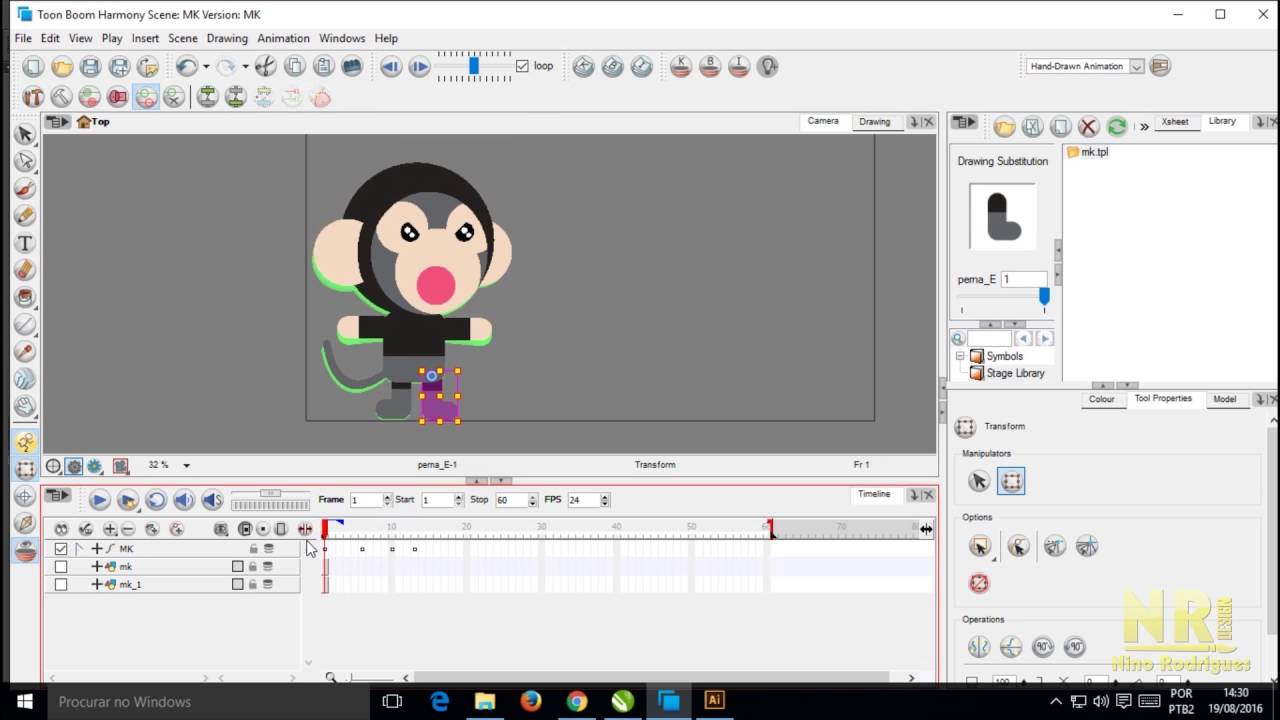Select the arrow manipulator in Tool Properties
Viewport: 1280px width, 720px height.
[x=979, y=482]
